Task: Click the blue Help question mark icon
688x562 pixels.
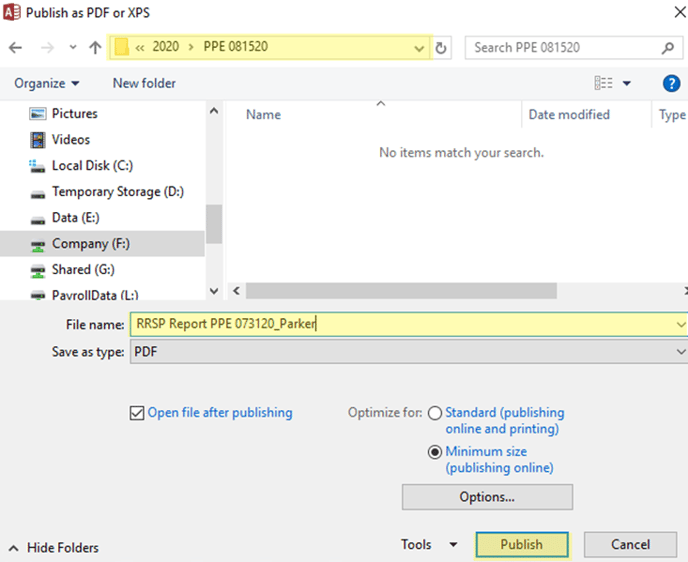Action: tap(671, 83)
